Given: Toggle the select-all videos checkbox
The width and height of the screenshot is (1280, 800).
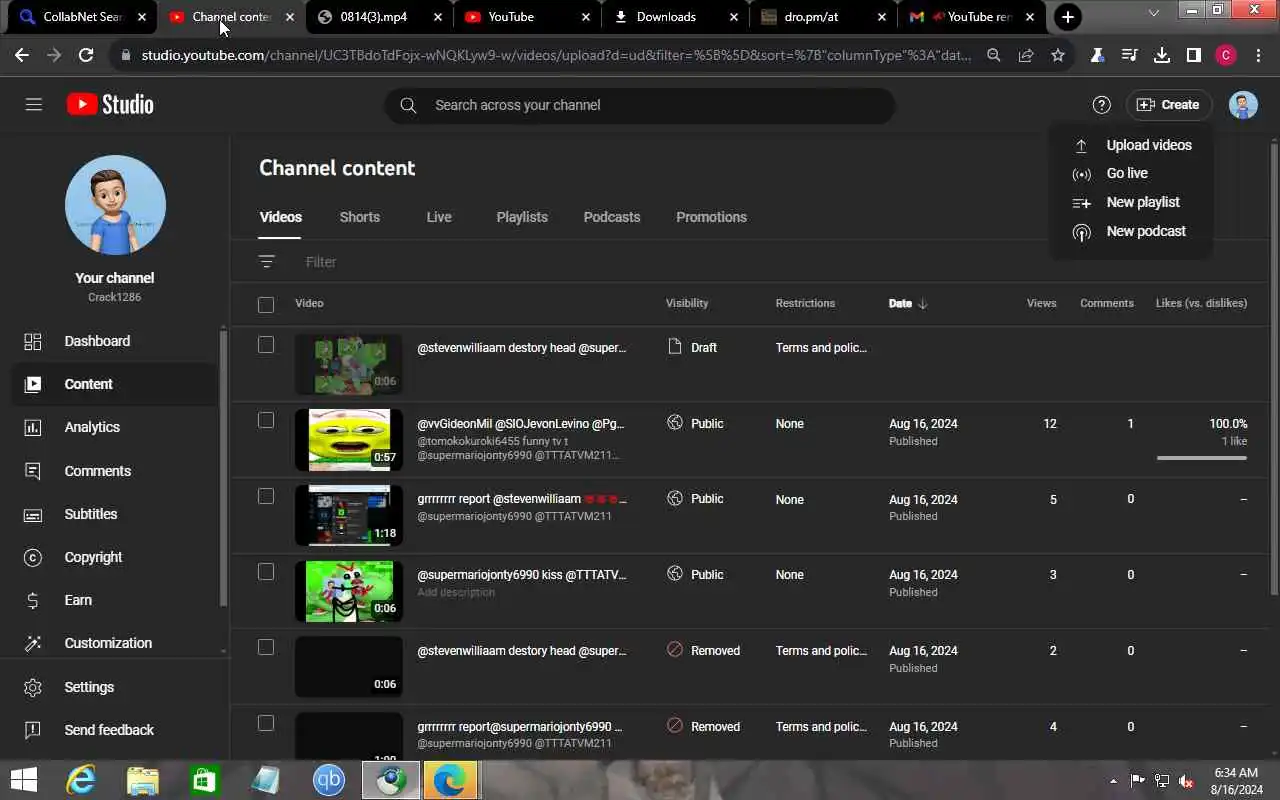Looking at the screenshot, I should point(266,305).
